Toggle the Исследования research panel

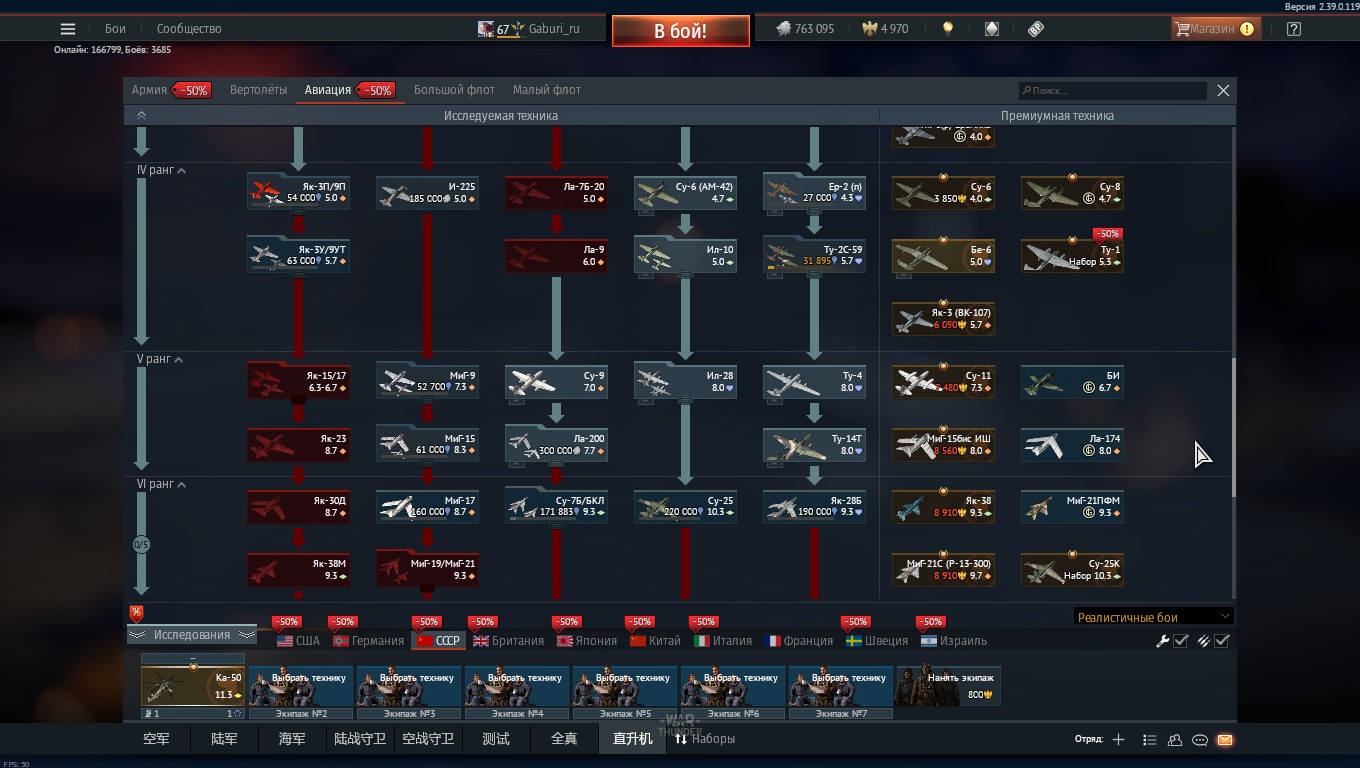(x=192, y=635)
